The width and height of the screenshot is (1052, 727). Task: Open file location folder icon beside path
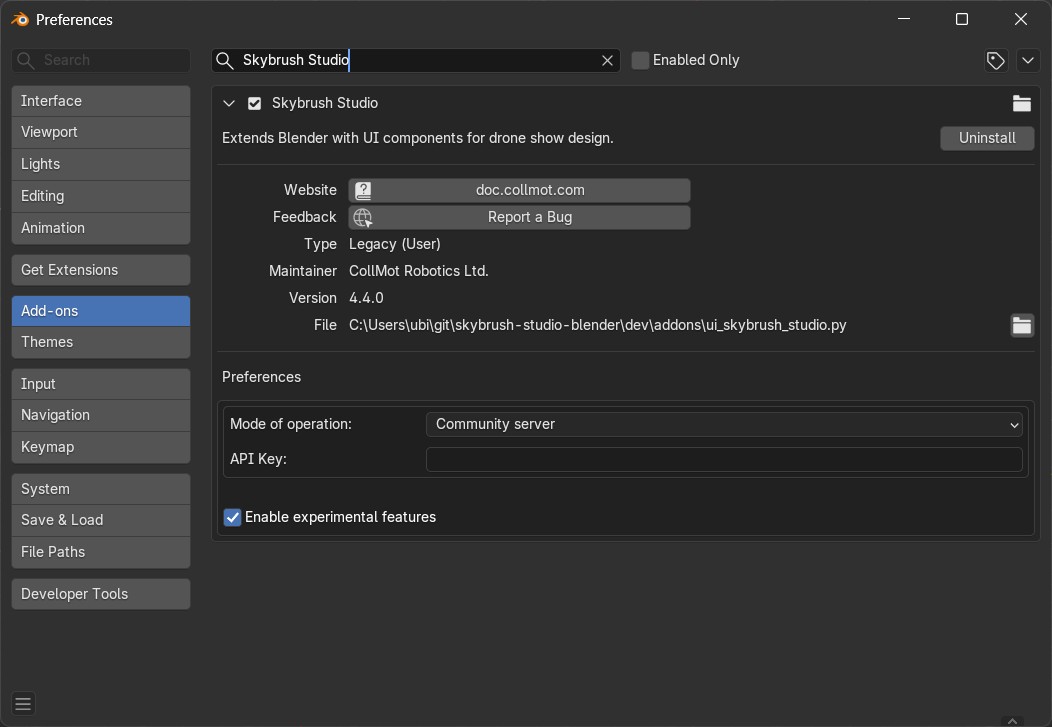(1022, 325)
